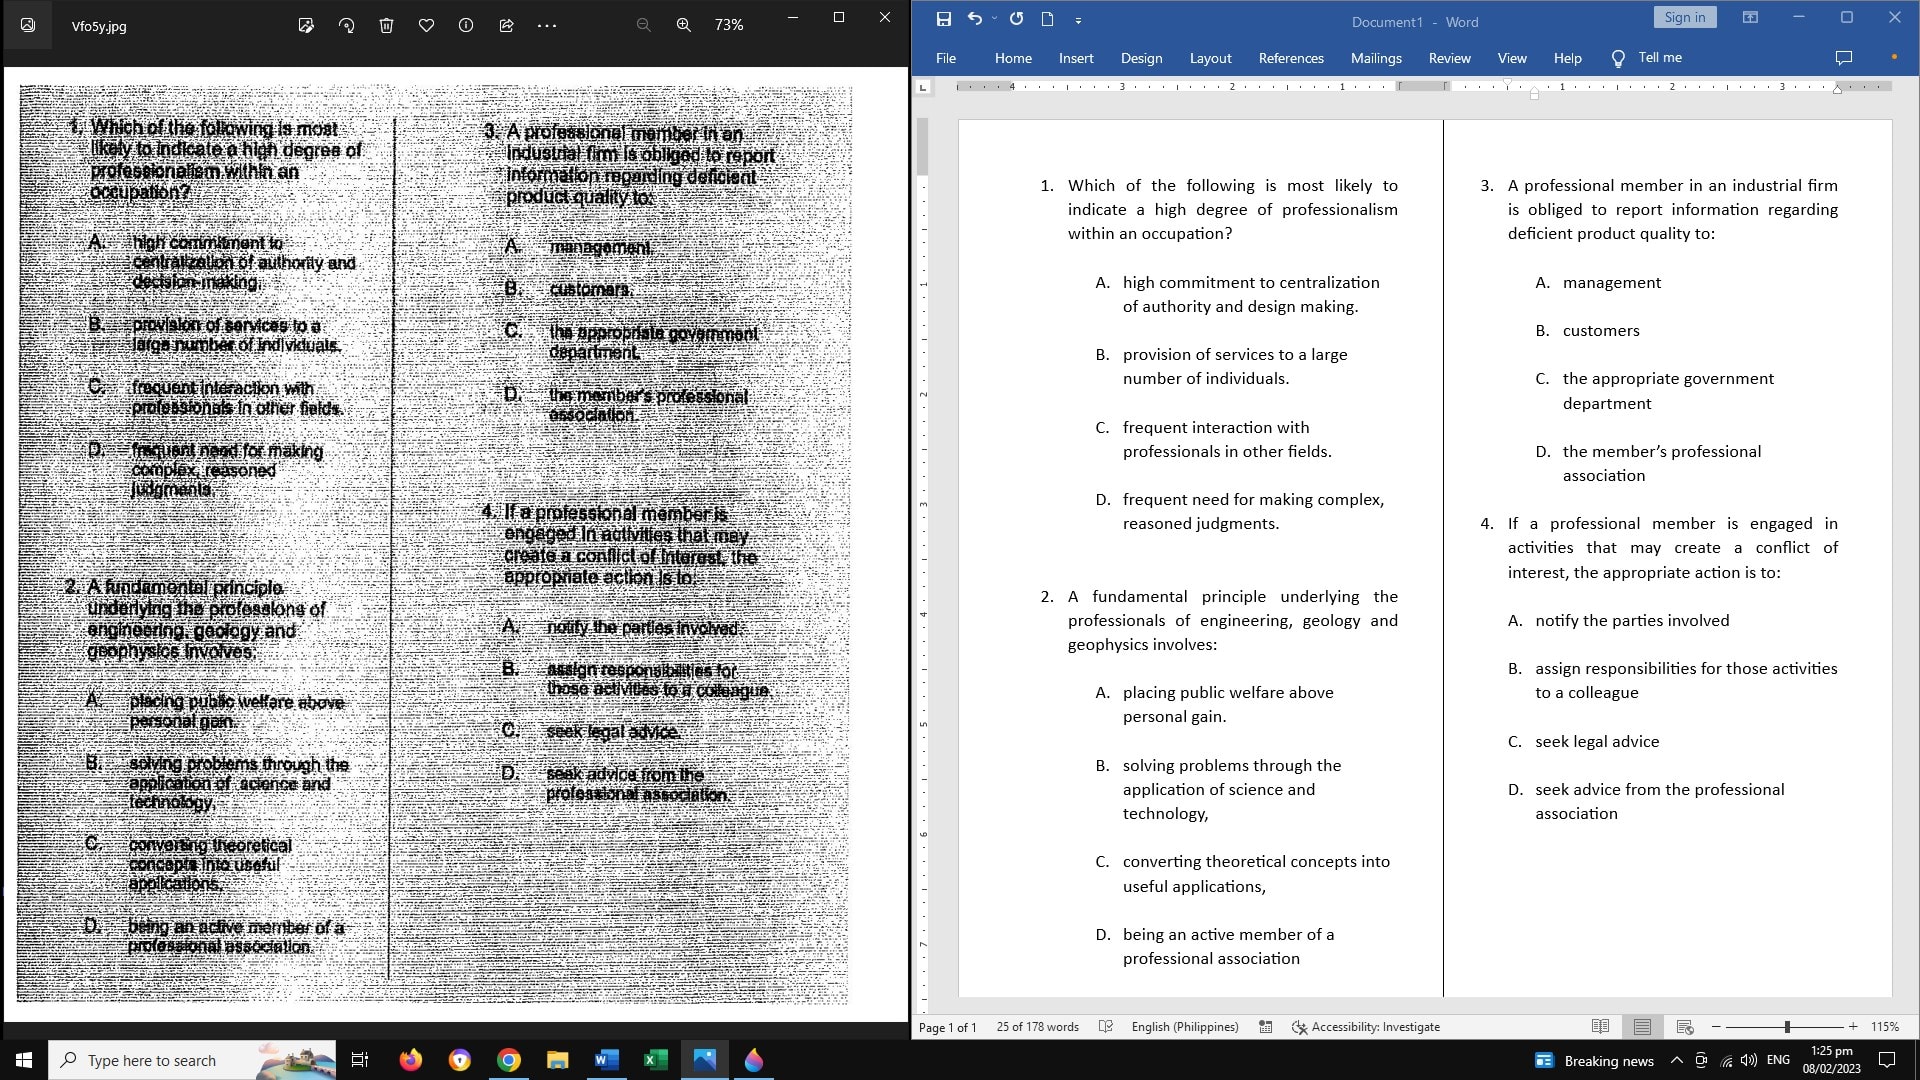
Task: Save the Word document with the floppy icon
Action: pyautogui.click(x=943, y=19)
